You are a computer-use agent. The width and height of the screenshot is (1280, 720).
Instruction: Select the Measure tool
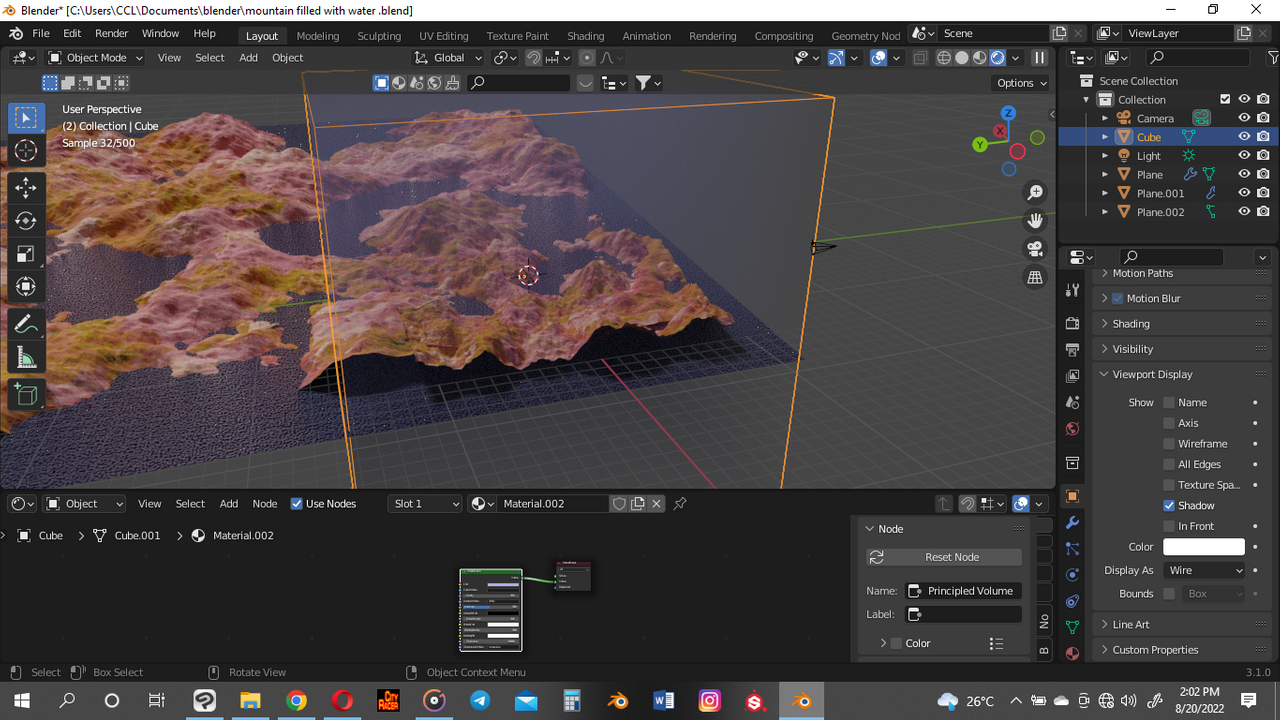click(x=26, y=358)
